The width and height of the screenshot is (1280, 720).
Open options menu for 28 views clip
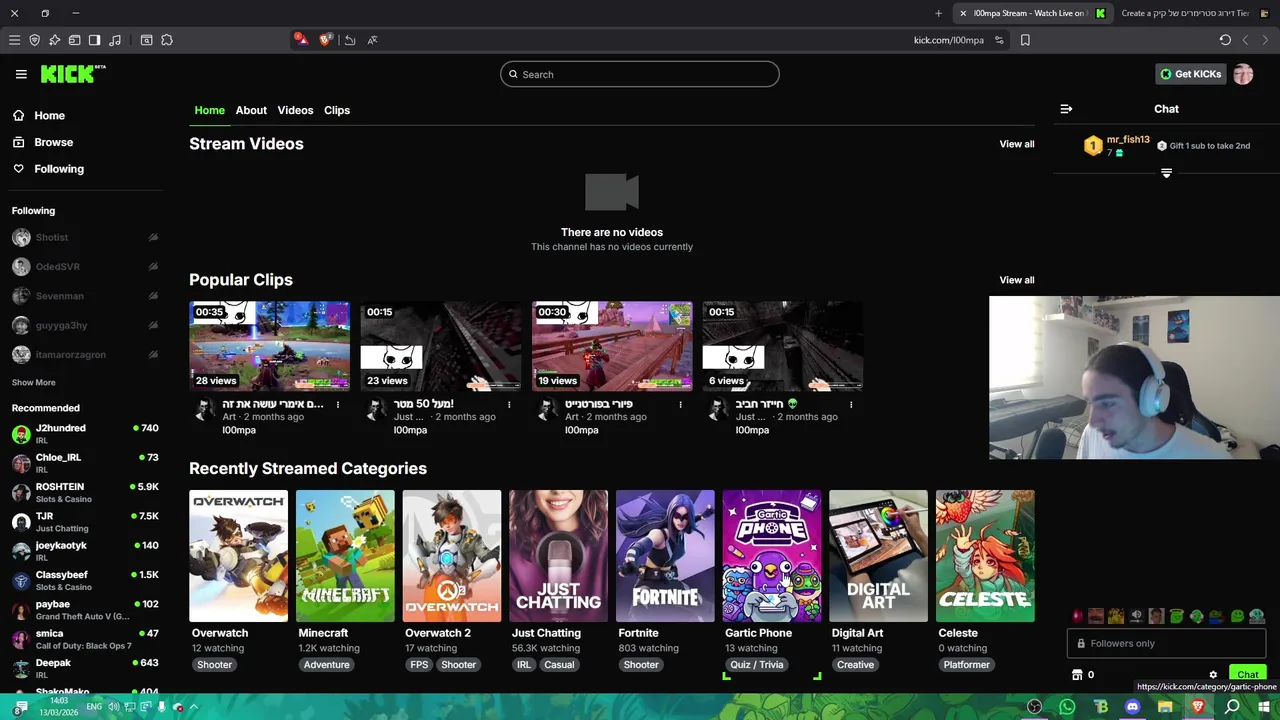[338, 404]
